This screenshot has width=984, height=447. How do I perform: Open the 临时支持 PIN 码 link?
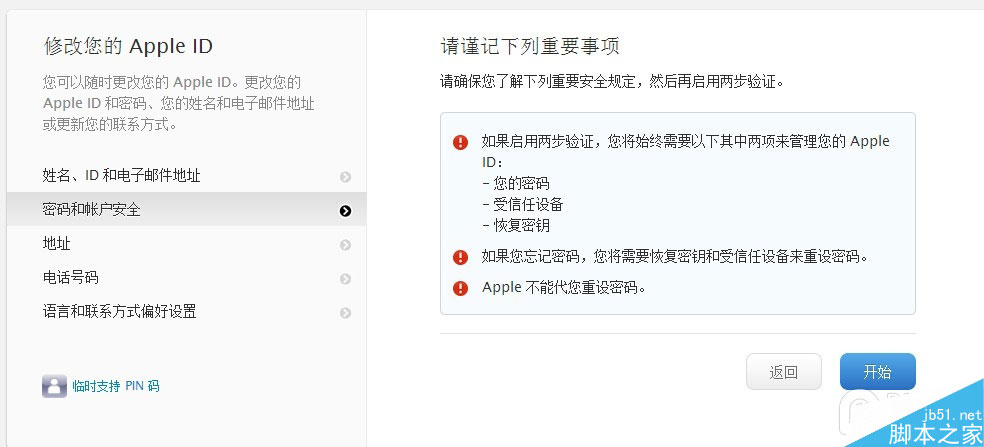(x=115, y=386)
